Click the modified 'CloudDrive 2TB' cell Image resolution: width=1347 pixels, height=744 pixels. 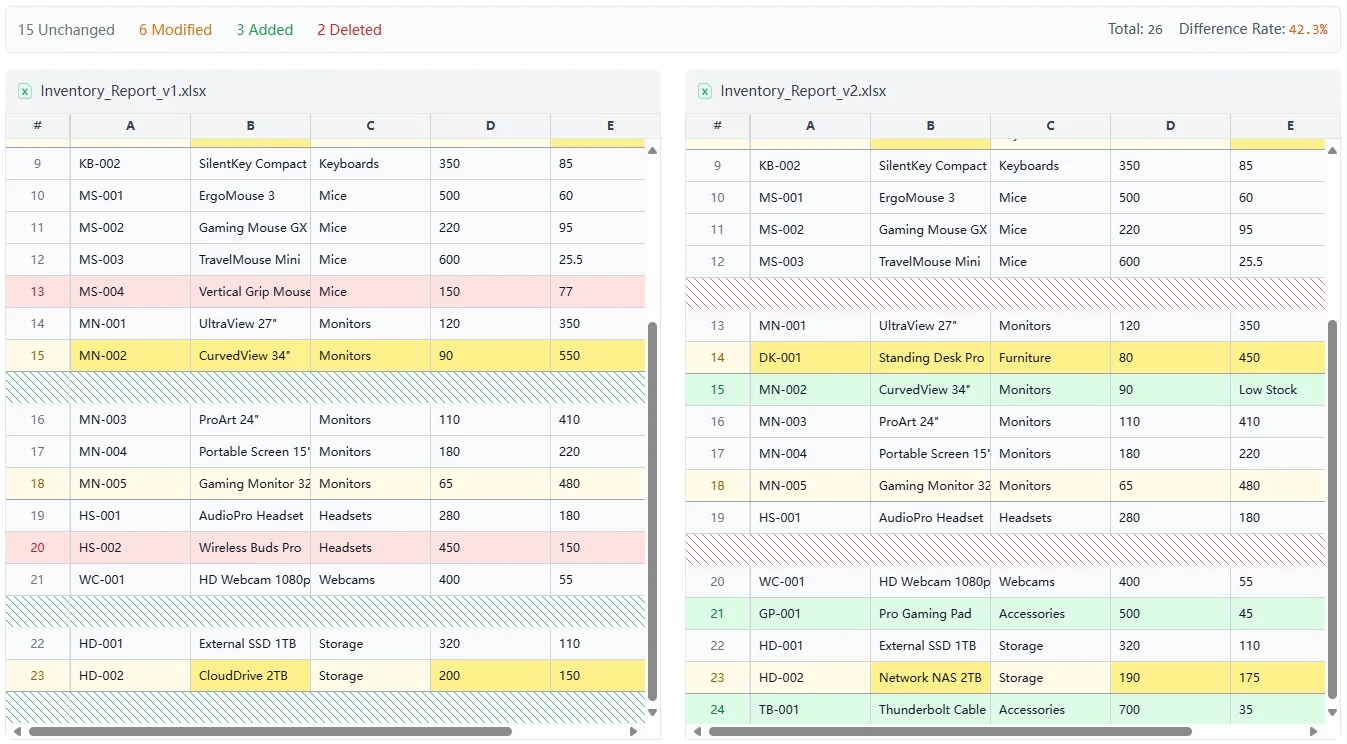coord(250,675)
